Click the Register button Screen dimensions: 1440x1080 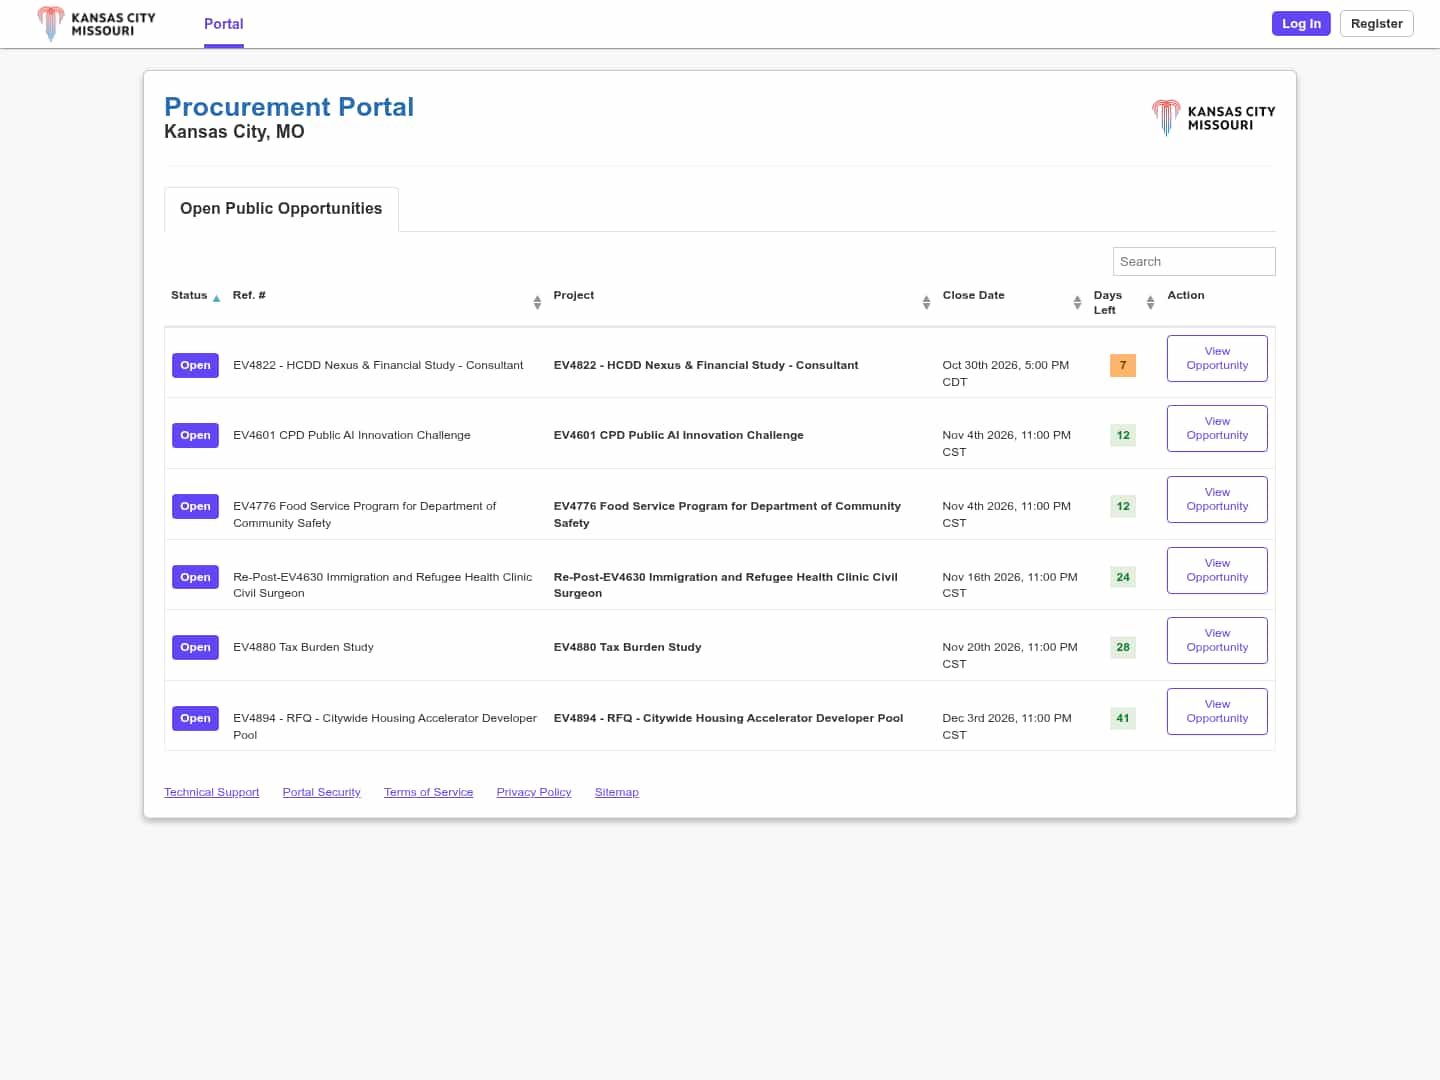click(x=1376, y=24)
